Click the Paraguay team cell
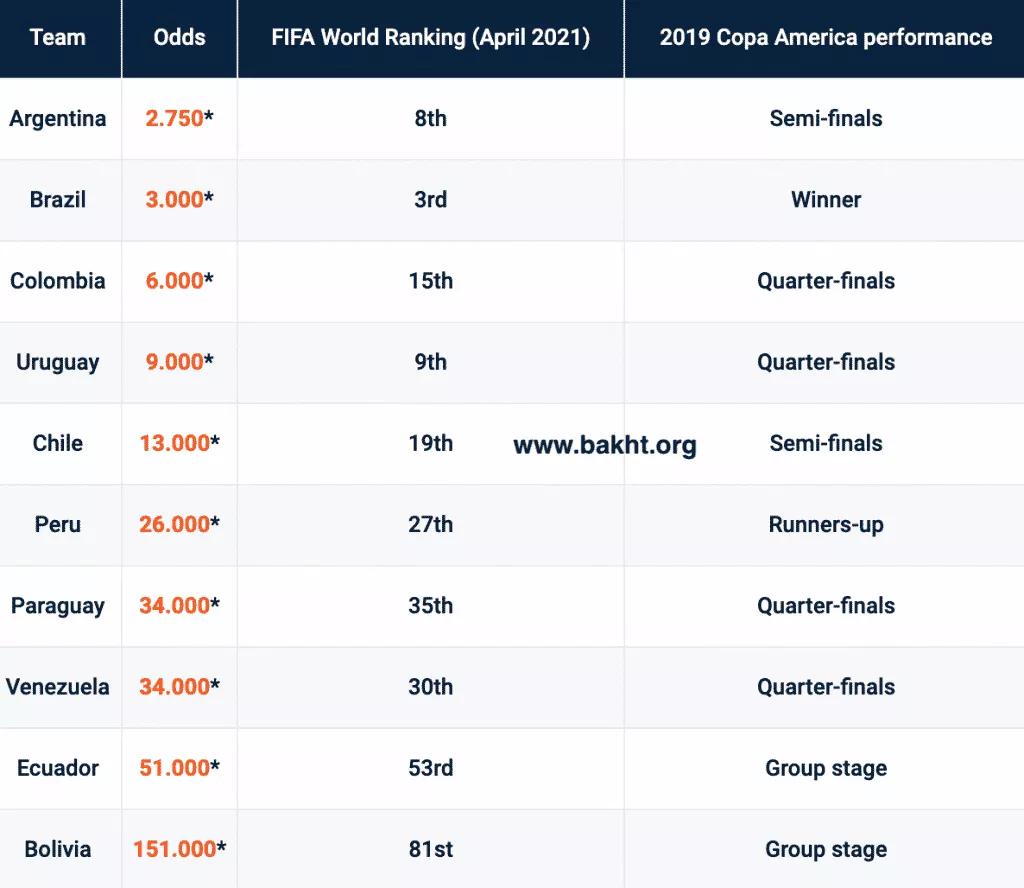 tap(58, 606)
